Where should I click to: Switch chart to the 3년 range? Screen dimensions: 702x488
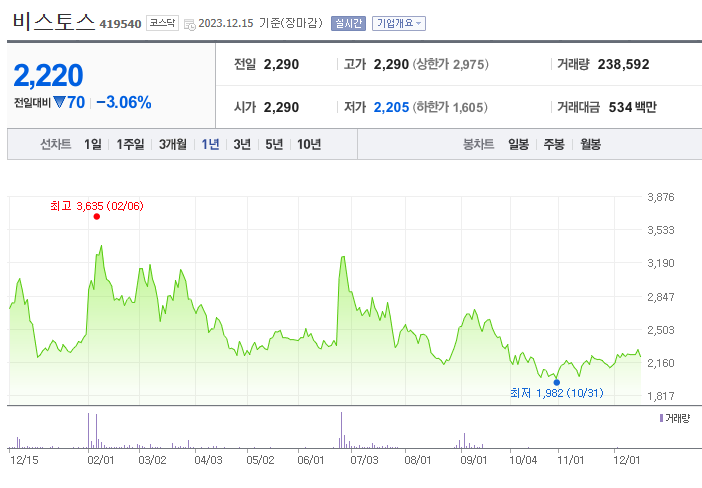click(242, 144)
